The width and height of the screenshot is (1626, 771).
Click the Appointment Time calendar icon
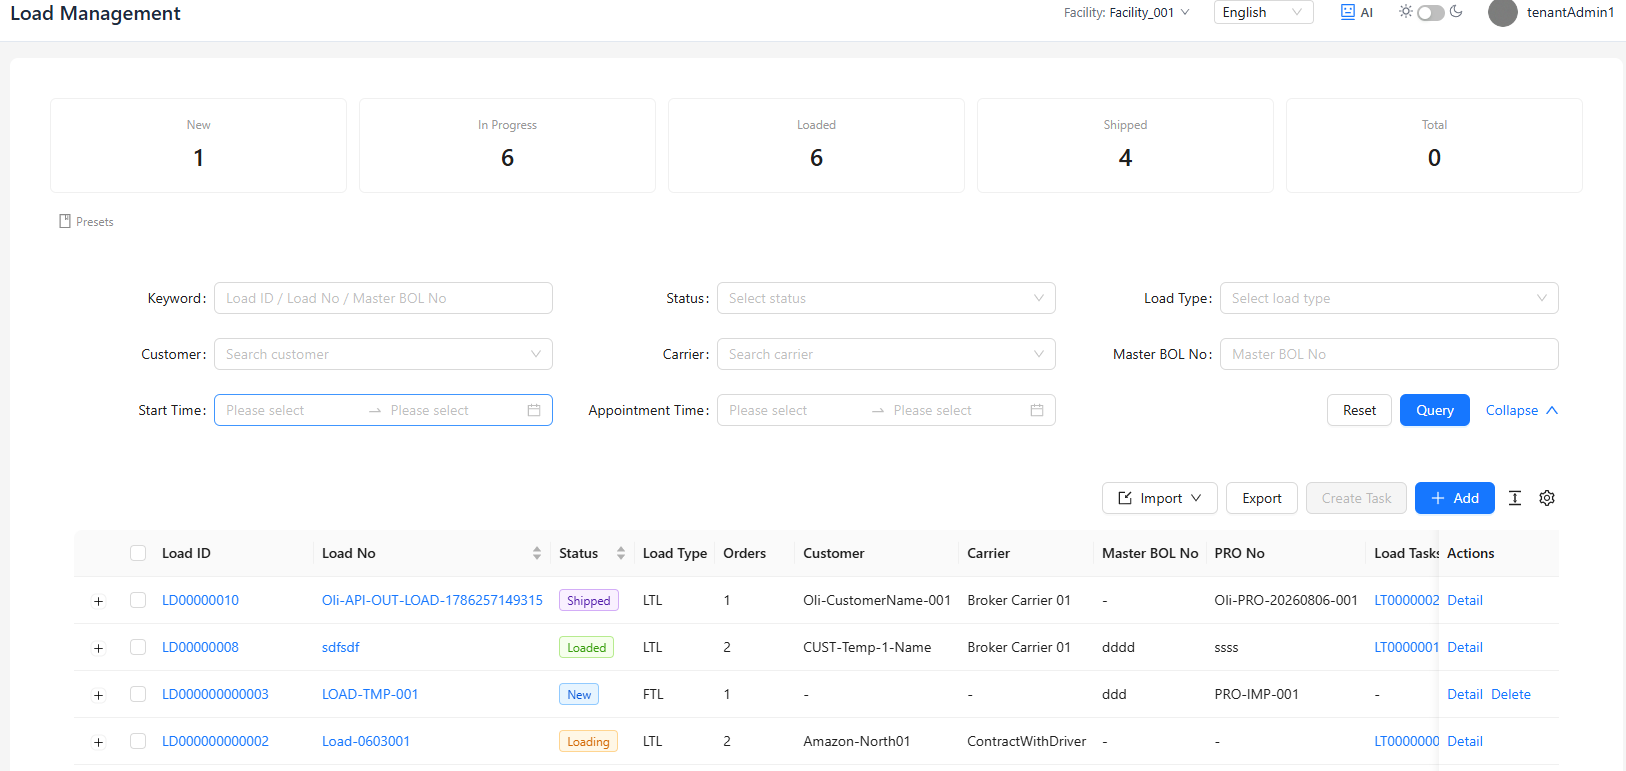1037,410
